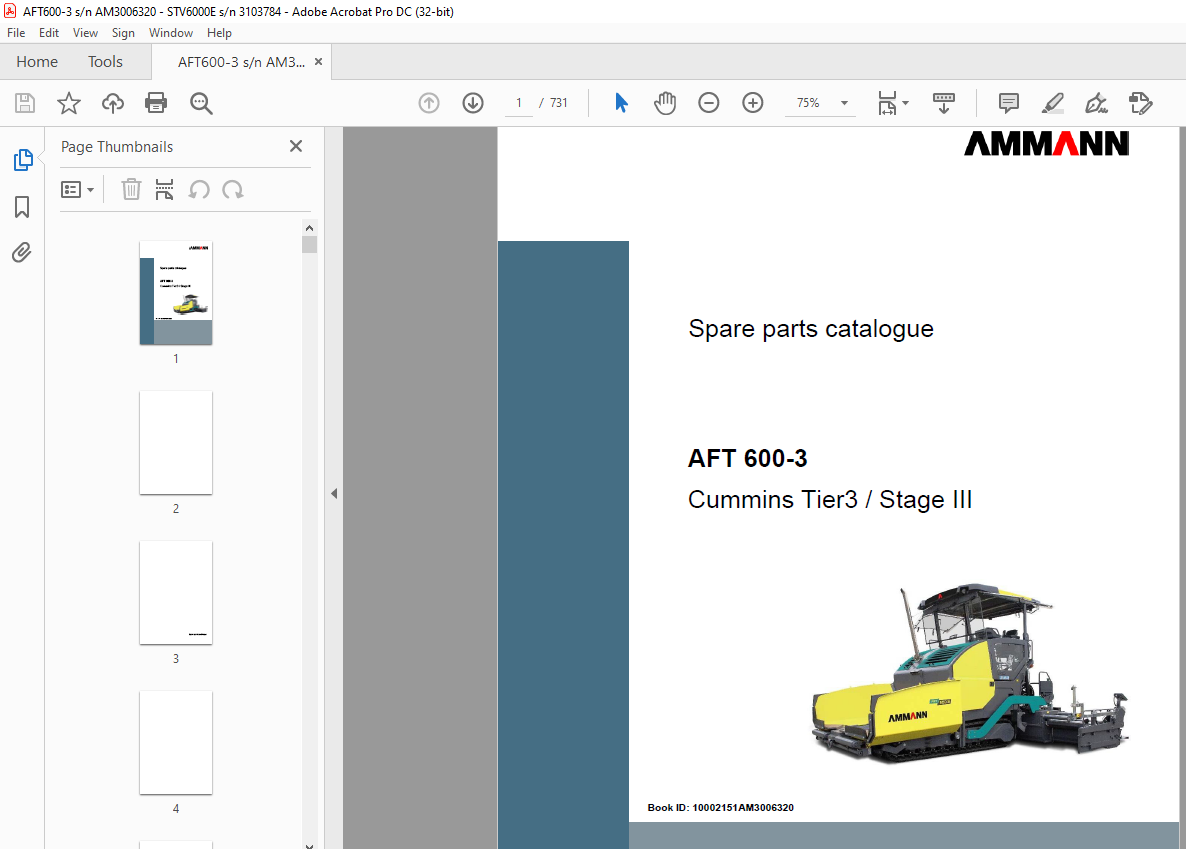
Task: Open Page Thumbnails pane icon in sidebar
Action: click(x=23, y=160)
